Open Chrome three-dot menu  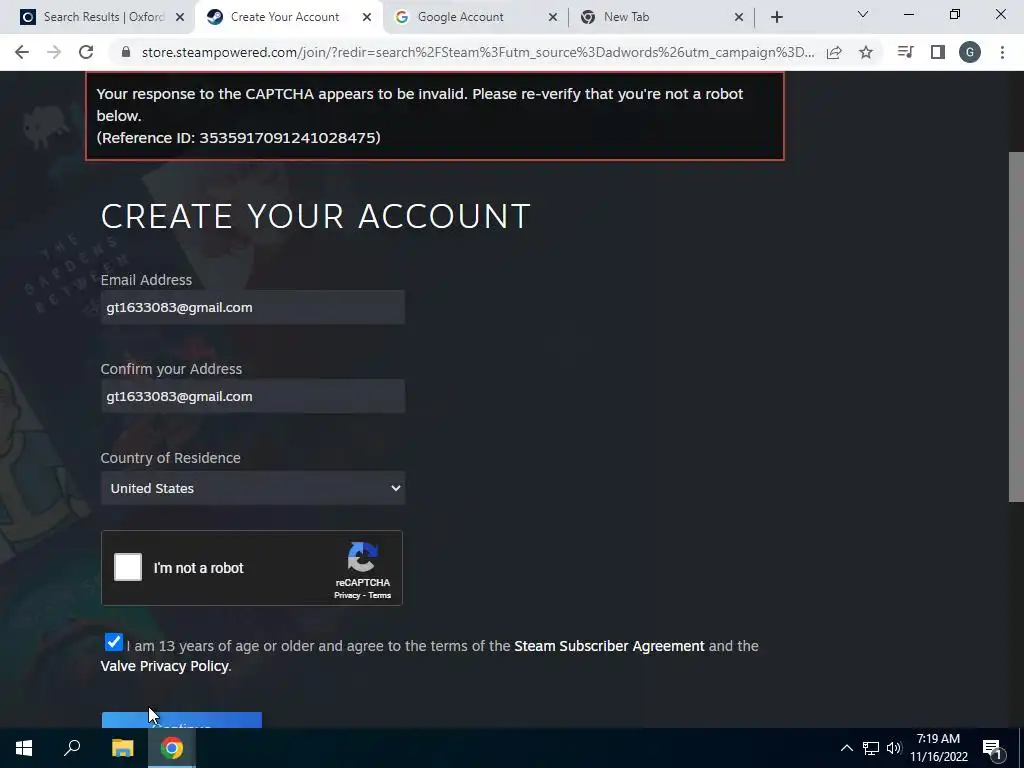pos(1002,52)
